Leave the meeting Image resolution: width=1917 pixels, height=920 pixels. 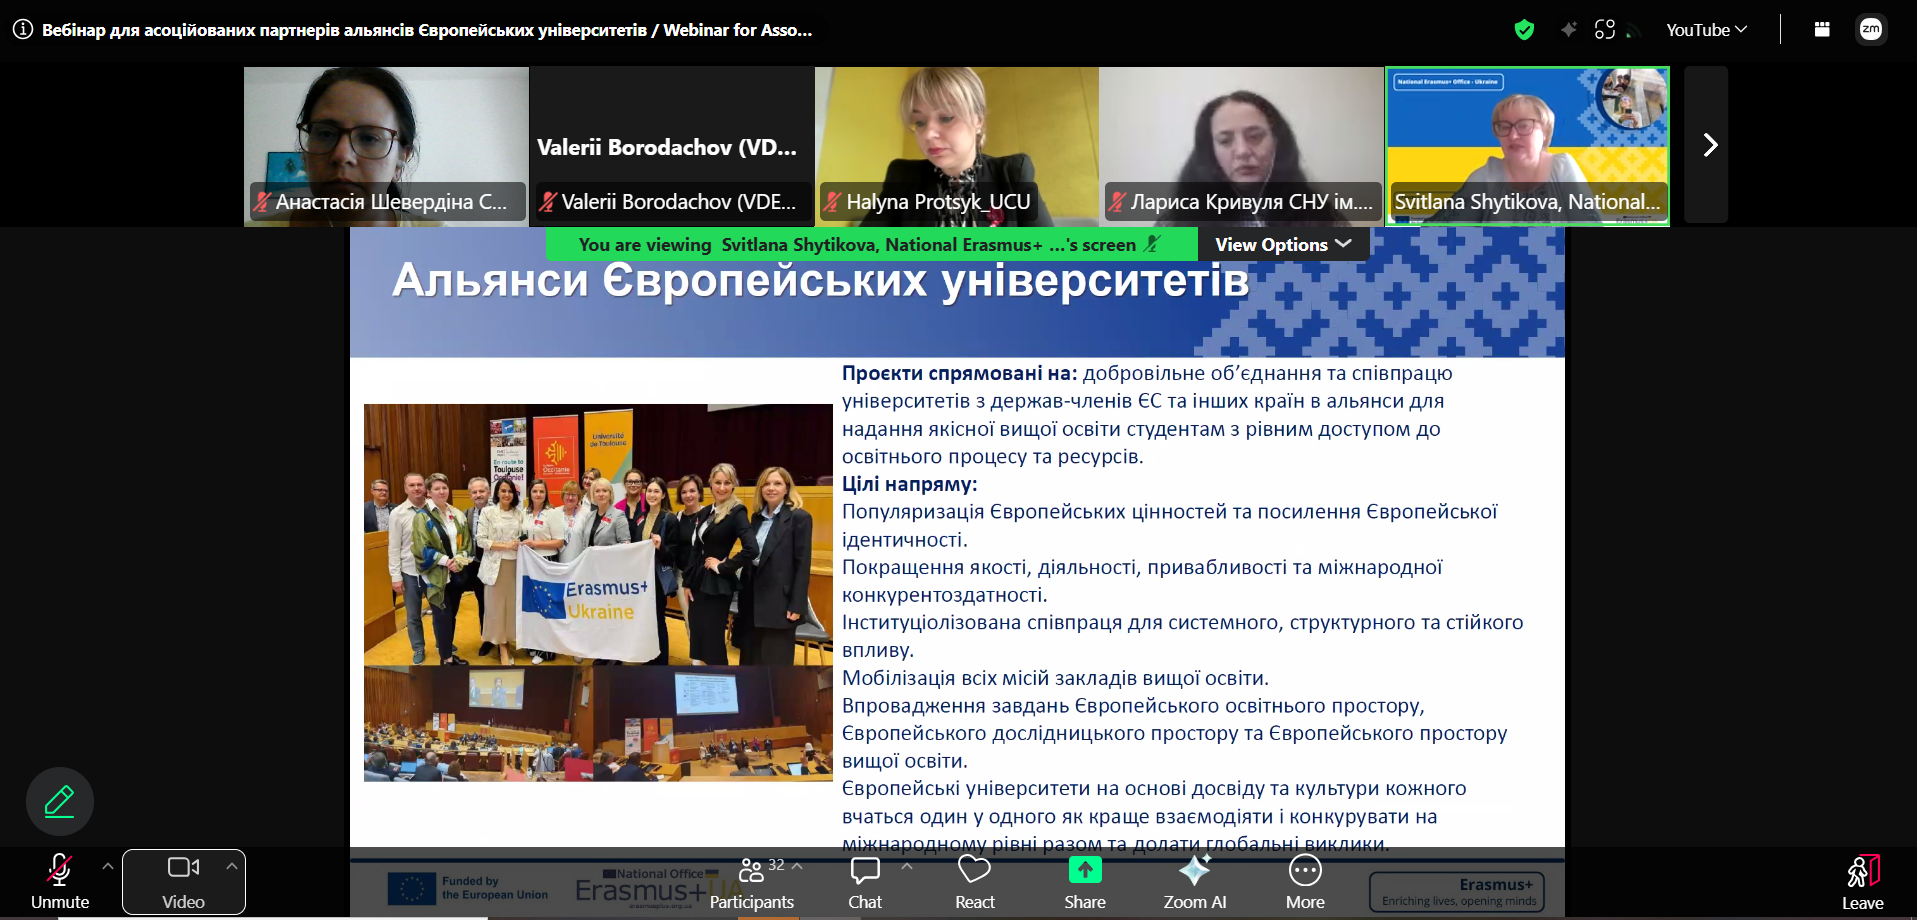(x=1862, y=883)
